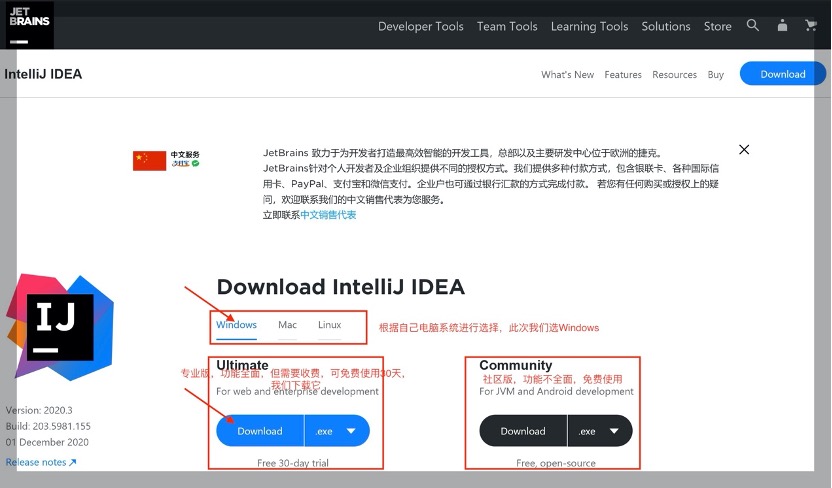832x488 pixels.
Task: Open the Resources page
Action: (674, 75)
